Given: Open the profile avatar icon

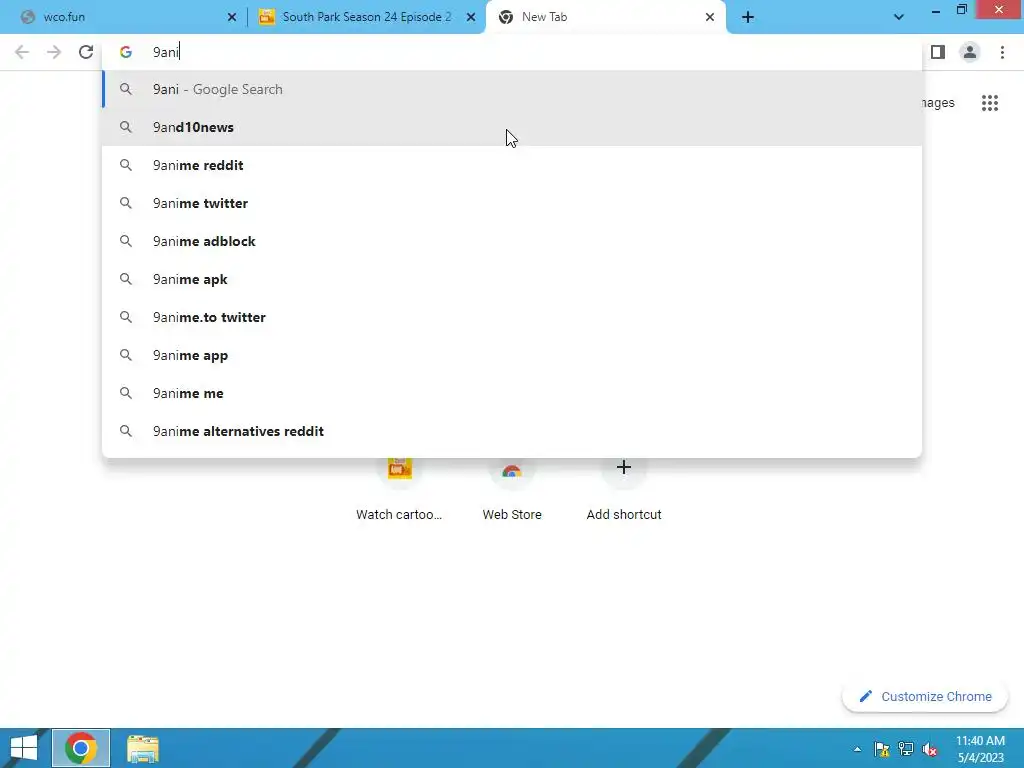Looking at the screenshot, I should coord(970,52).
